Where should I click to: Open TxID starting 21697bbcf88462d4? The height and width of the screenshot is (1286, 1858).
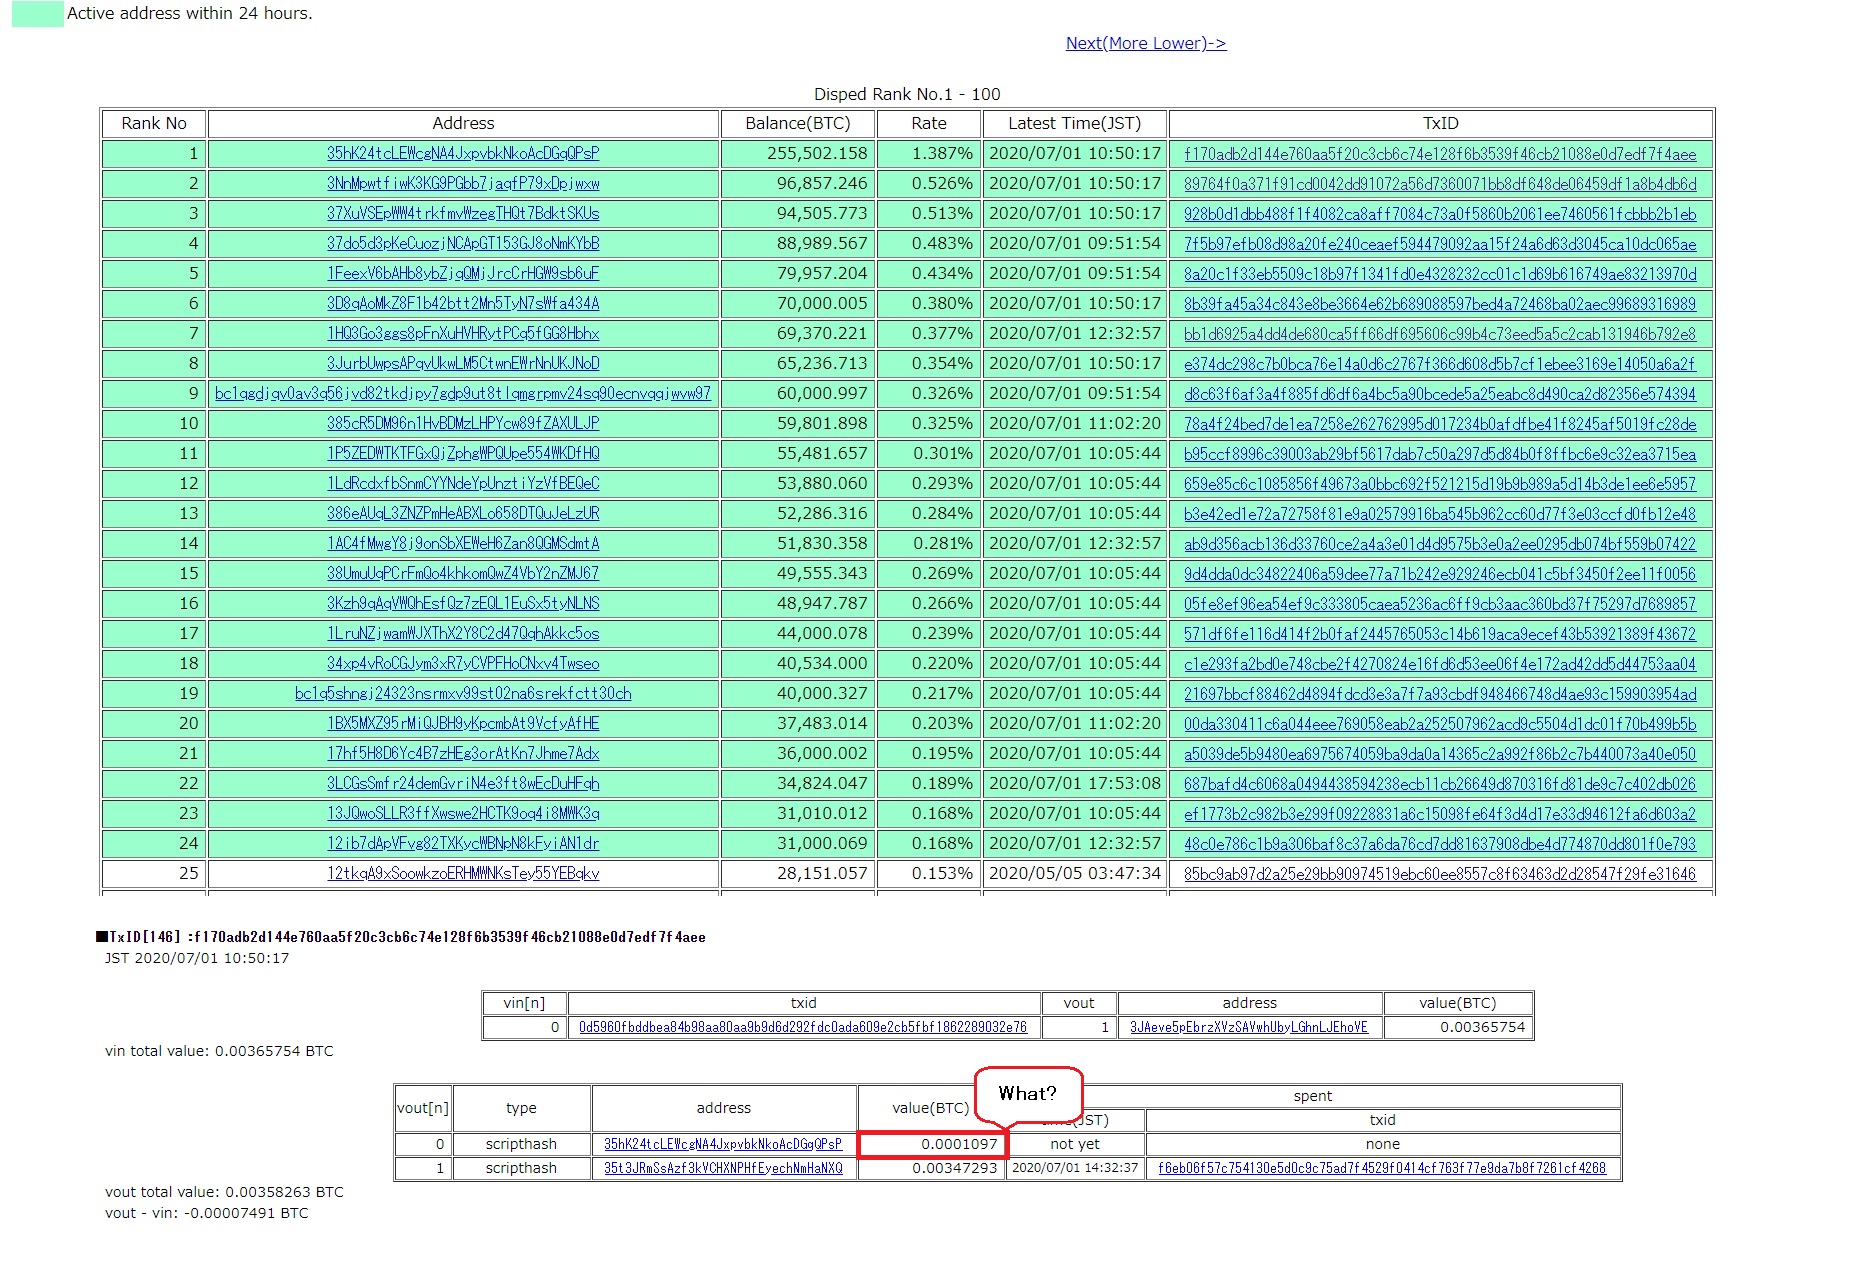(x=1440, y=693)
